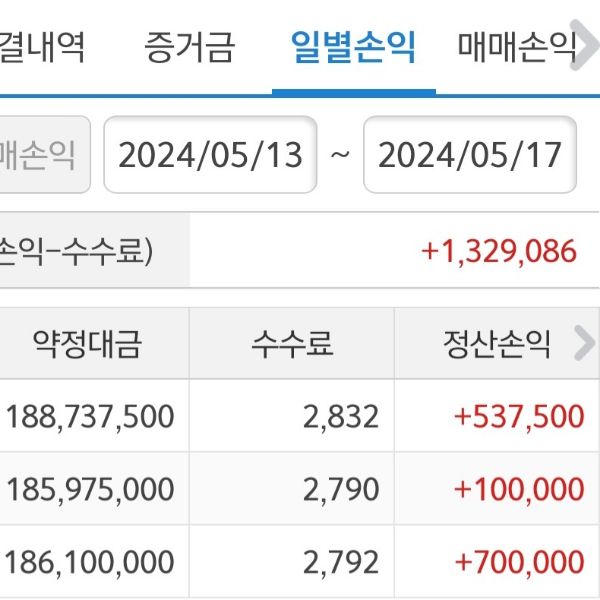Select the 일별손익 tab
600x600 pixels.
coord(353,46)
